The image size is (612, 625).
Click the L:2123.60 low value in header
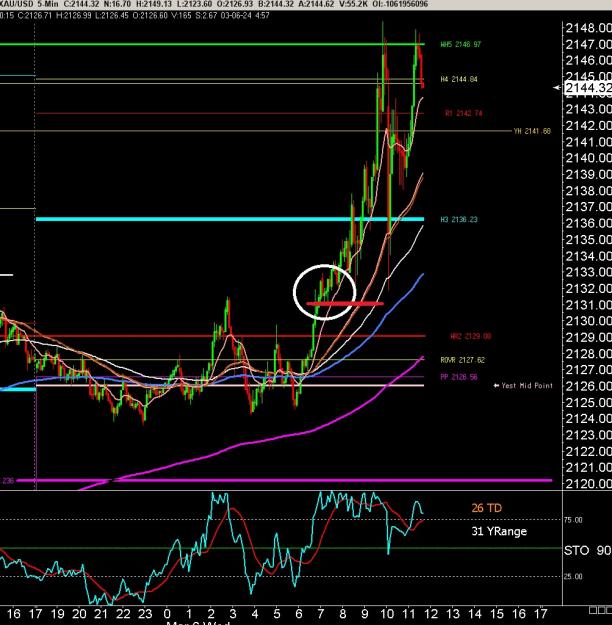point(195,4)
